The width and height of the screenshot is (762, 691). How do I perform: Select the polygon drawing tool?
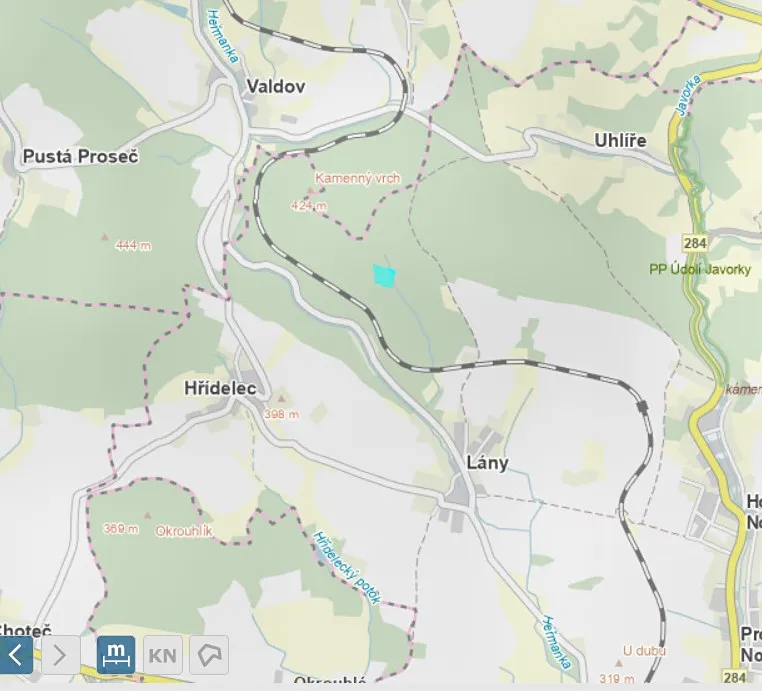click(x=209, y=655)
